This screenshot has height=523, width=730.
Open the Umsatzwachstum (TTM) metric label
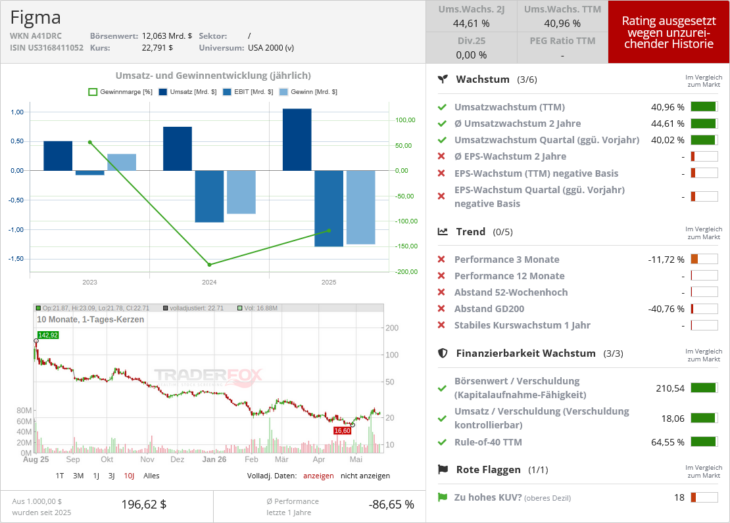point(509,107)
